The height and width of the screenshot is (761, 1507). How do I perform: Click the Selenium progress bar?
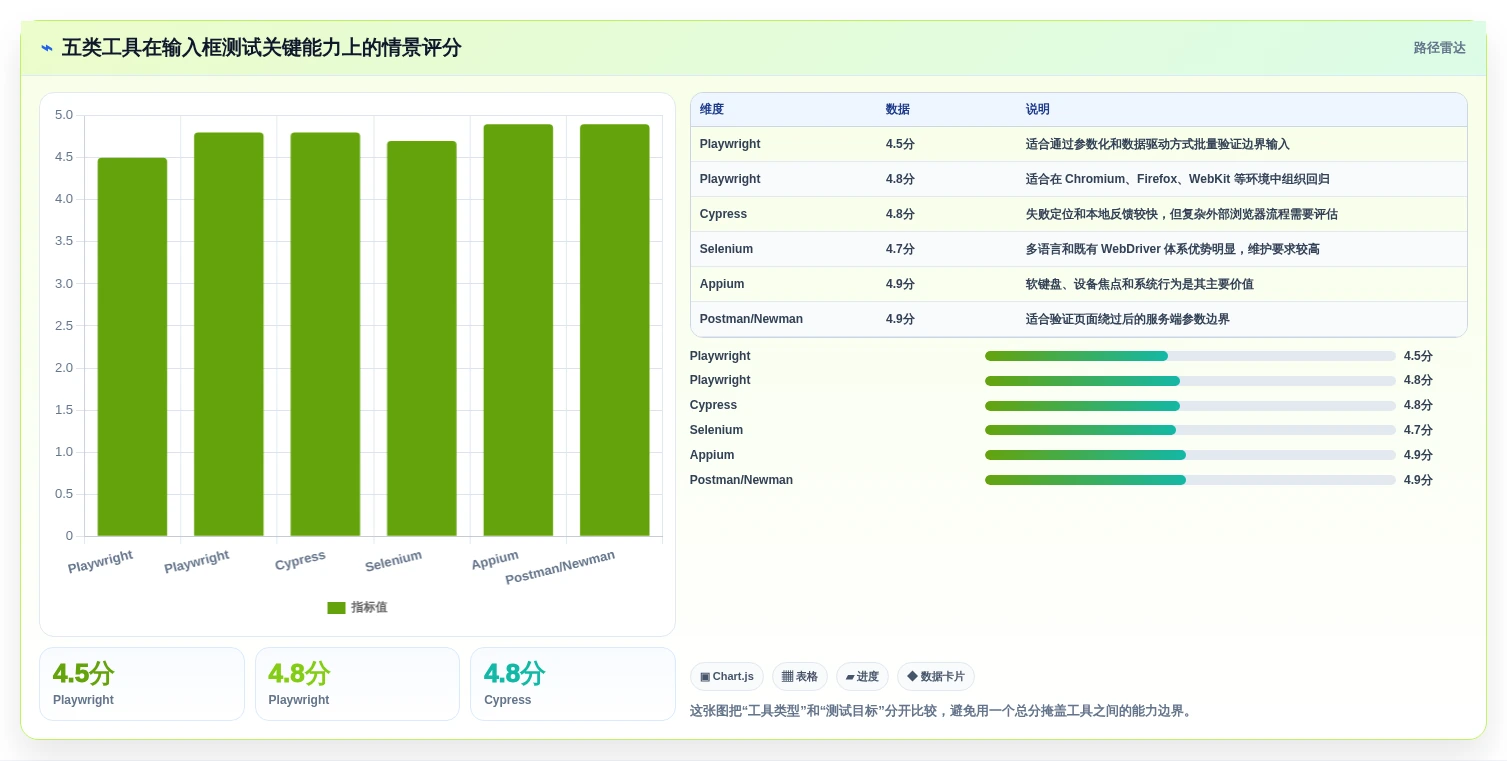[1190, 430]
